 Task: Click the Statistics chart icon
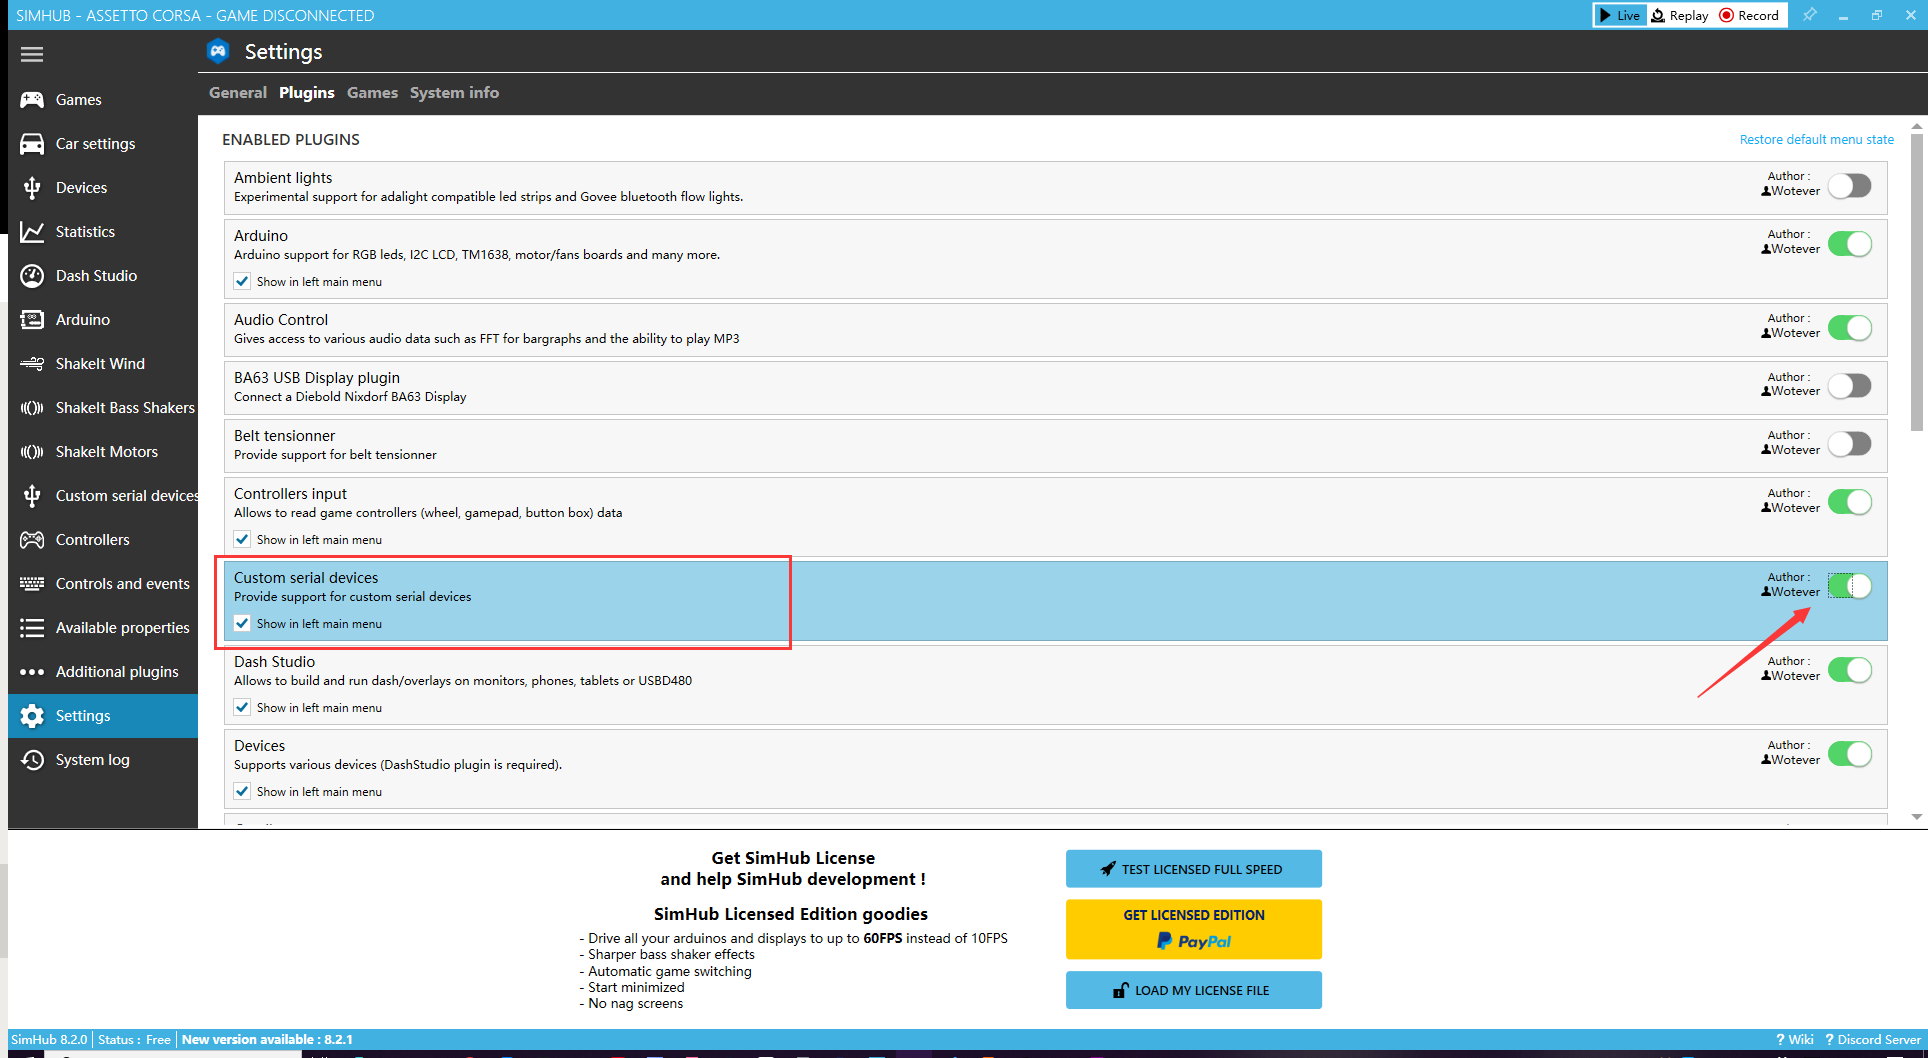pos(32,232)
